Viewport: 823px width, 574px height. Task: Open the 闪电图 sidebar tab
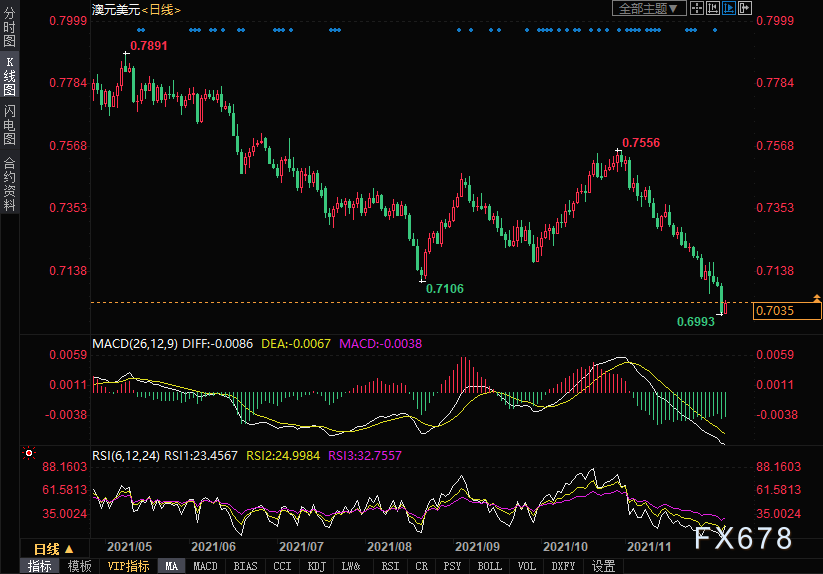click(x=9, y=125)
